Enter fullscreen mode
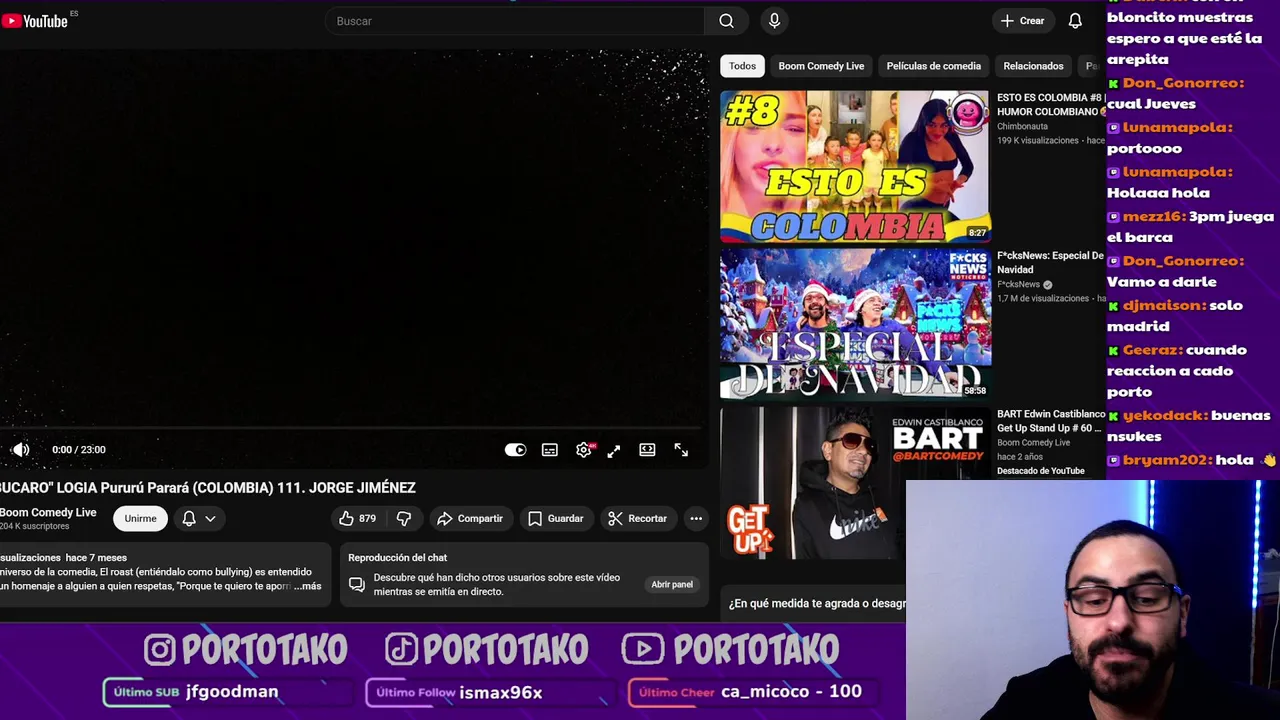Screen dimensions: 1280x720 click(681, 450)
